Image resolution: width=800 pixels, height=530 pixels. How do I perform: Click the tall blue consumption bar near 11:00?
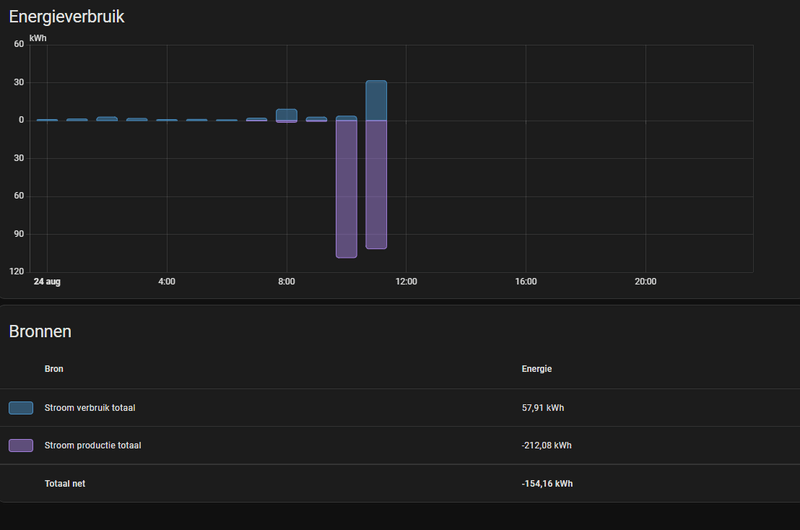pos(376,100)
